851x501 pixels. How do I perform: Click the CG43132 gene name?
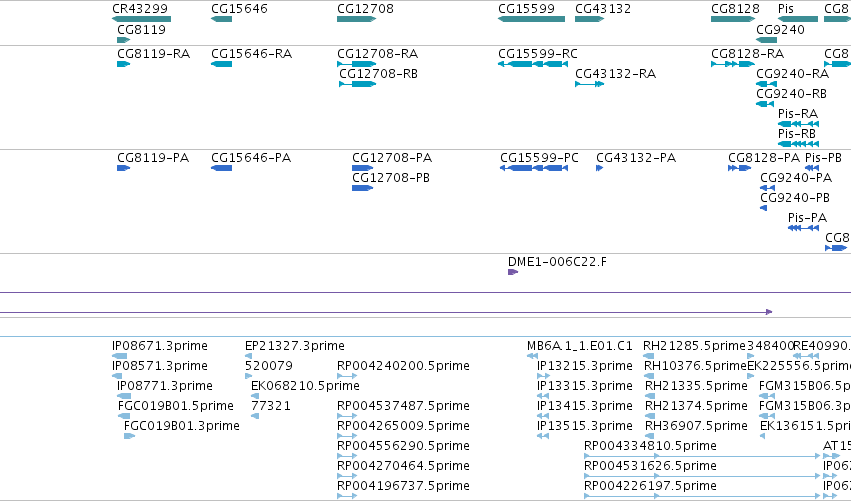click(x=603, y=9)
